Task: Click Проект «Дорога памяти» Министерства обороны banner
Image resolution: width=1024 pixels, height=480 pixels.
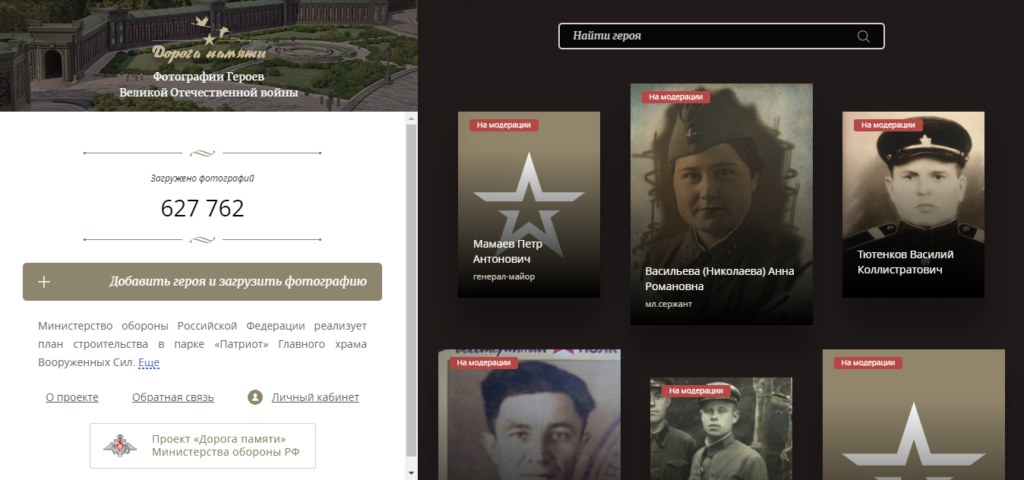Action: [202, 446]
